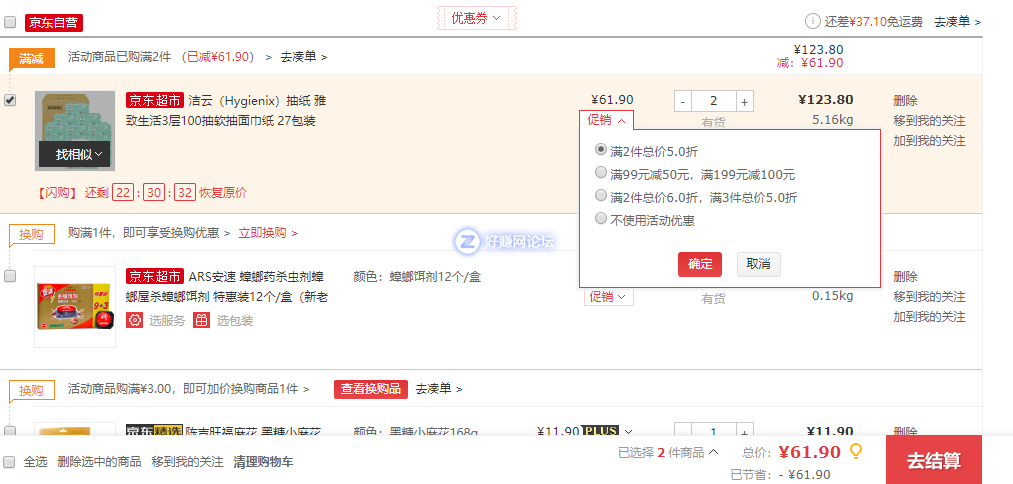Open the 优惠券 coupon dropdown
This screenshot has width=1013, height=484.
coord(477,18)
